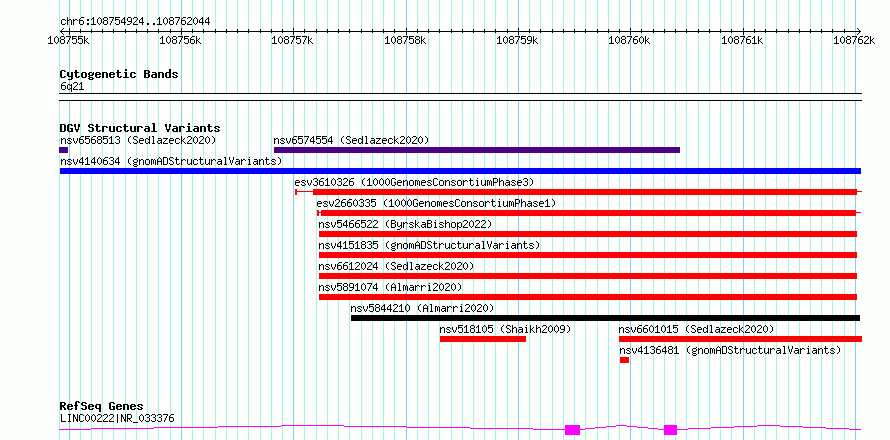Click the DGV Structural Variants track title
Screen dimensions: 890x440
[140, 128]
